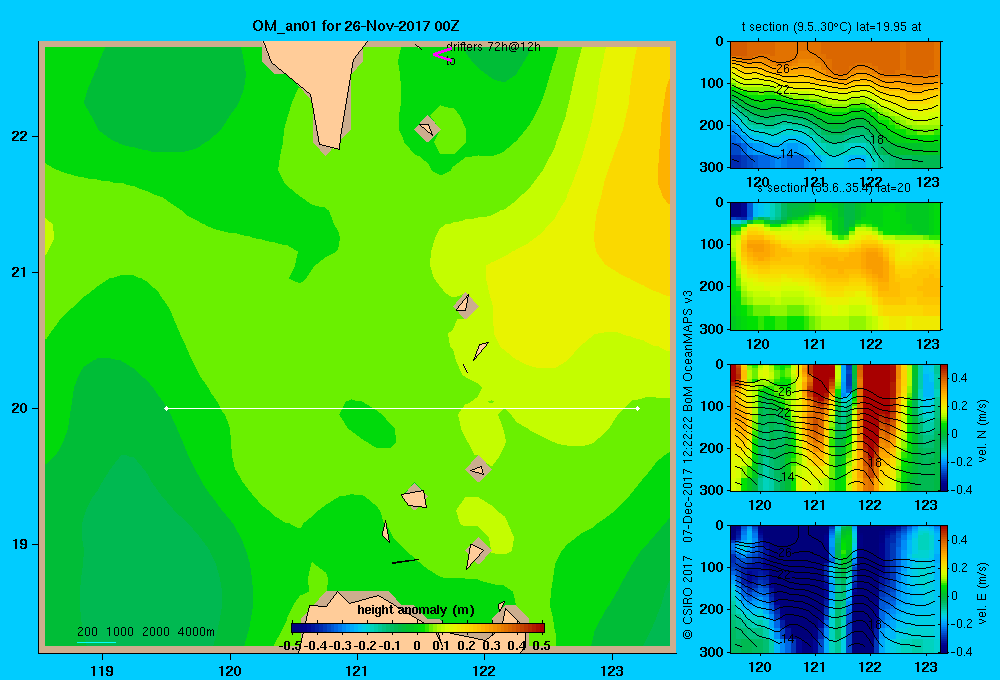Screen dimensions: 1000x680
Task: Click the vel. E (m/s) axis label
Action: (x=982, y=592)
